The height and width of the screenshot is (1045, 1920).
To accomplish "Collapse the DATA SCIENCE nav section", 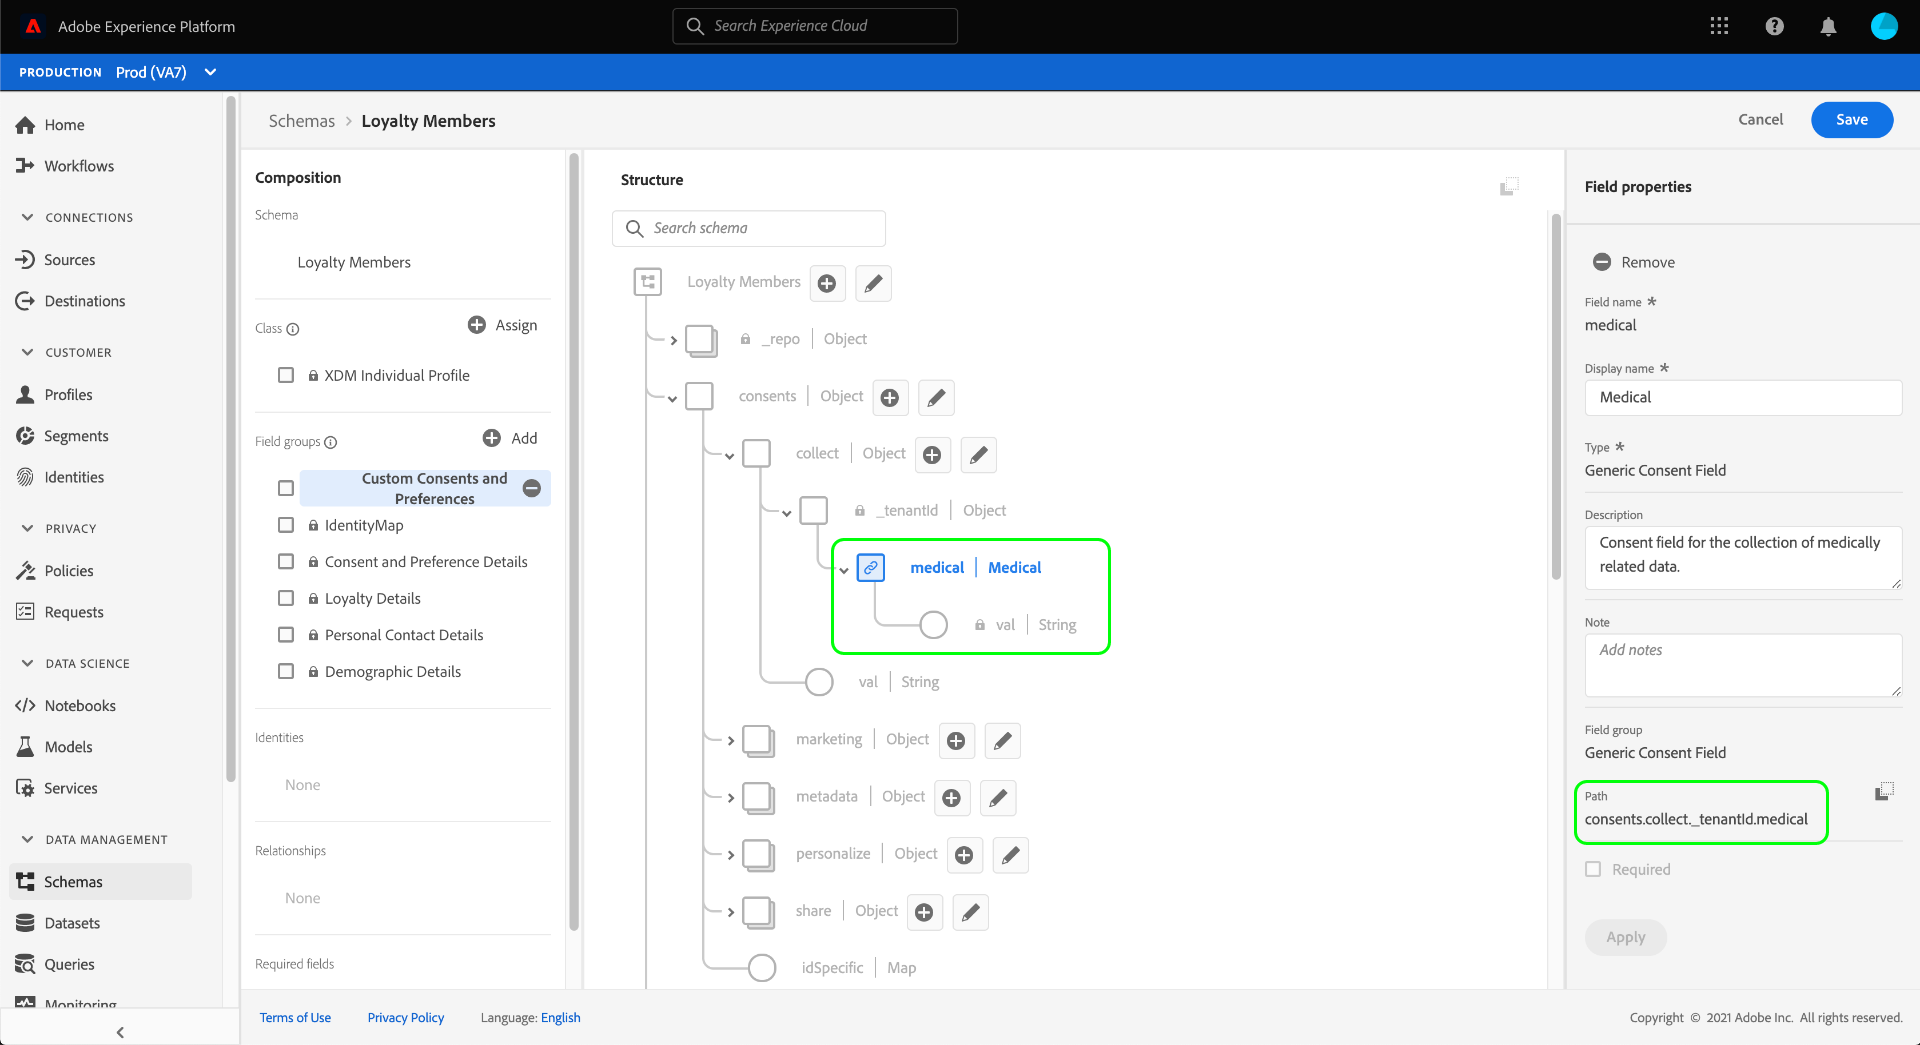I will point(27,663).
